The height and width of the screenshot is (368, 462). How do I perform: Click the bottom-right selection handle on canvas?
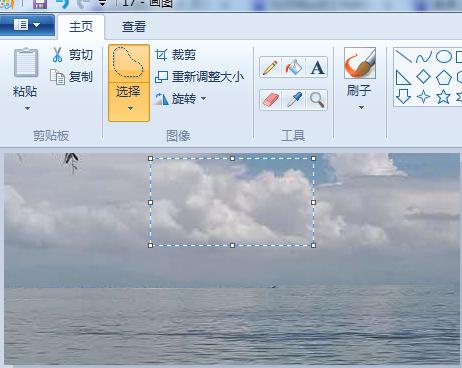tap(314, 245)
